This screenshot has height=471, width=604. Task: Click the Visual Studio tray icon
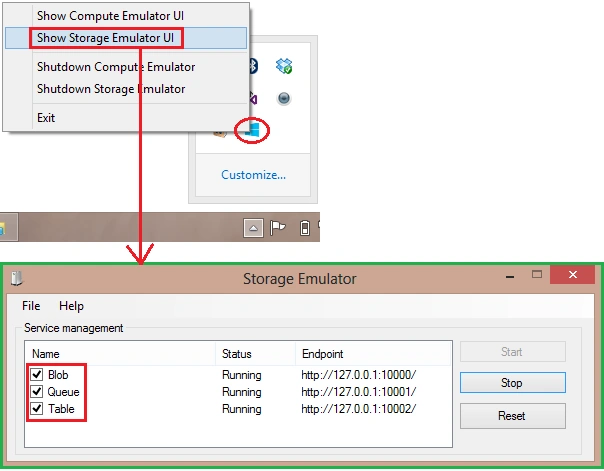[253, 98]
